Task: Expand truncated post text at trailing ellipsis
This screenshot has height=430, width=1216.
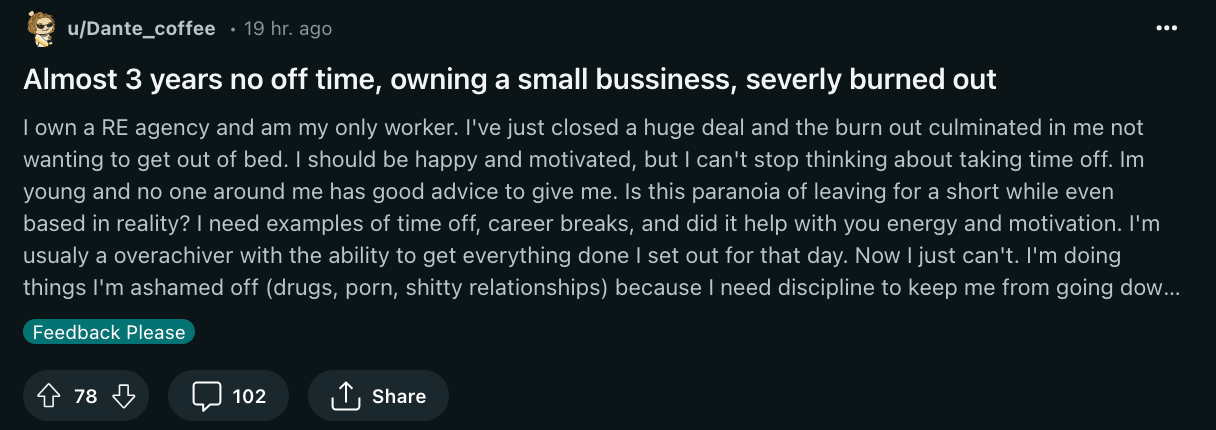Action: (x=1170, y=288)
